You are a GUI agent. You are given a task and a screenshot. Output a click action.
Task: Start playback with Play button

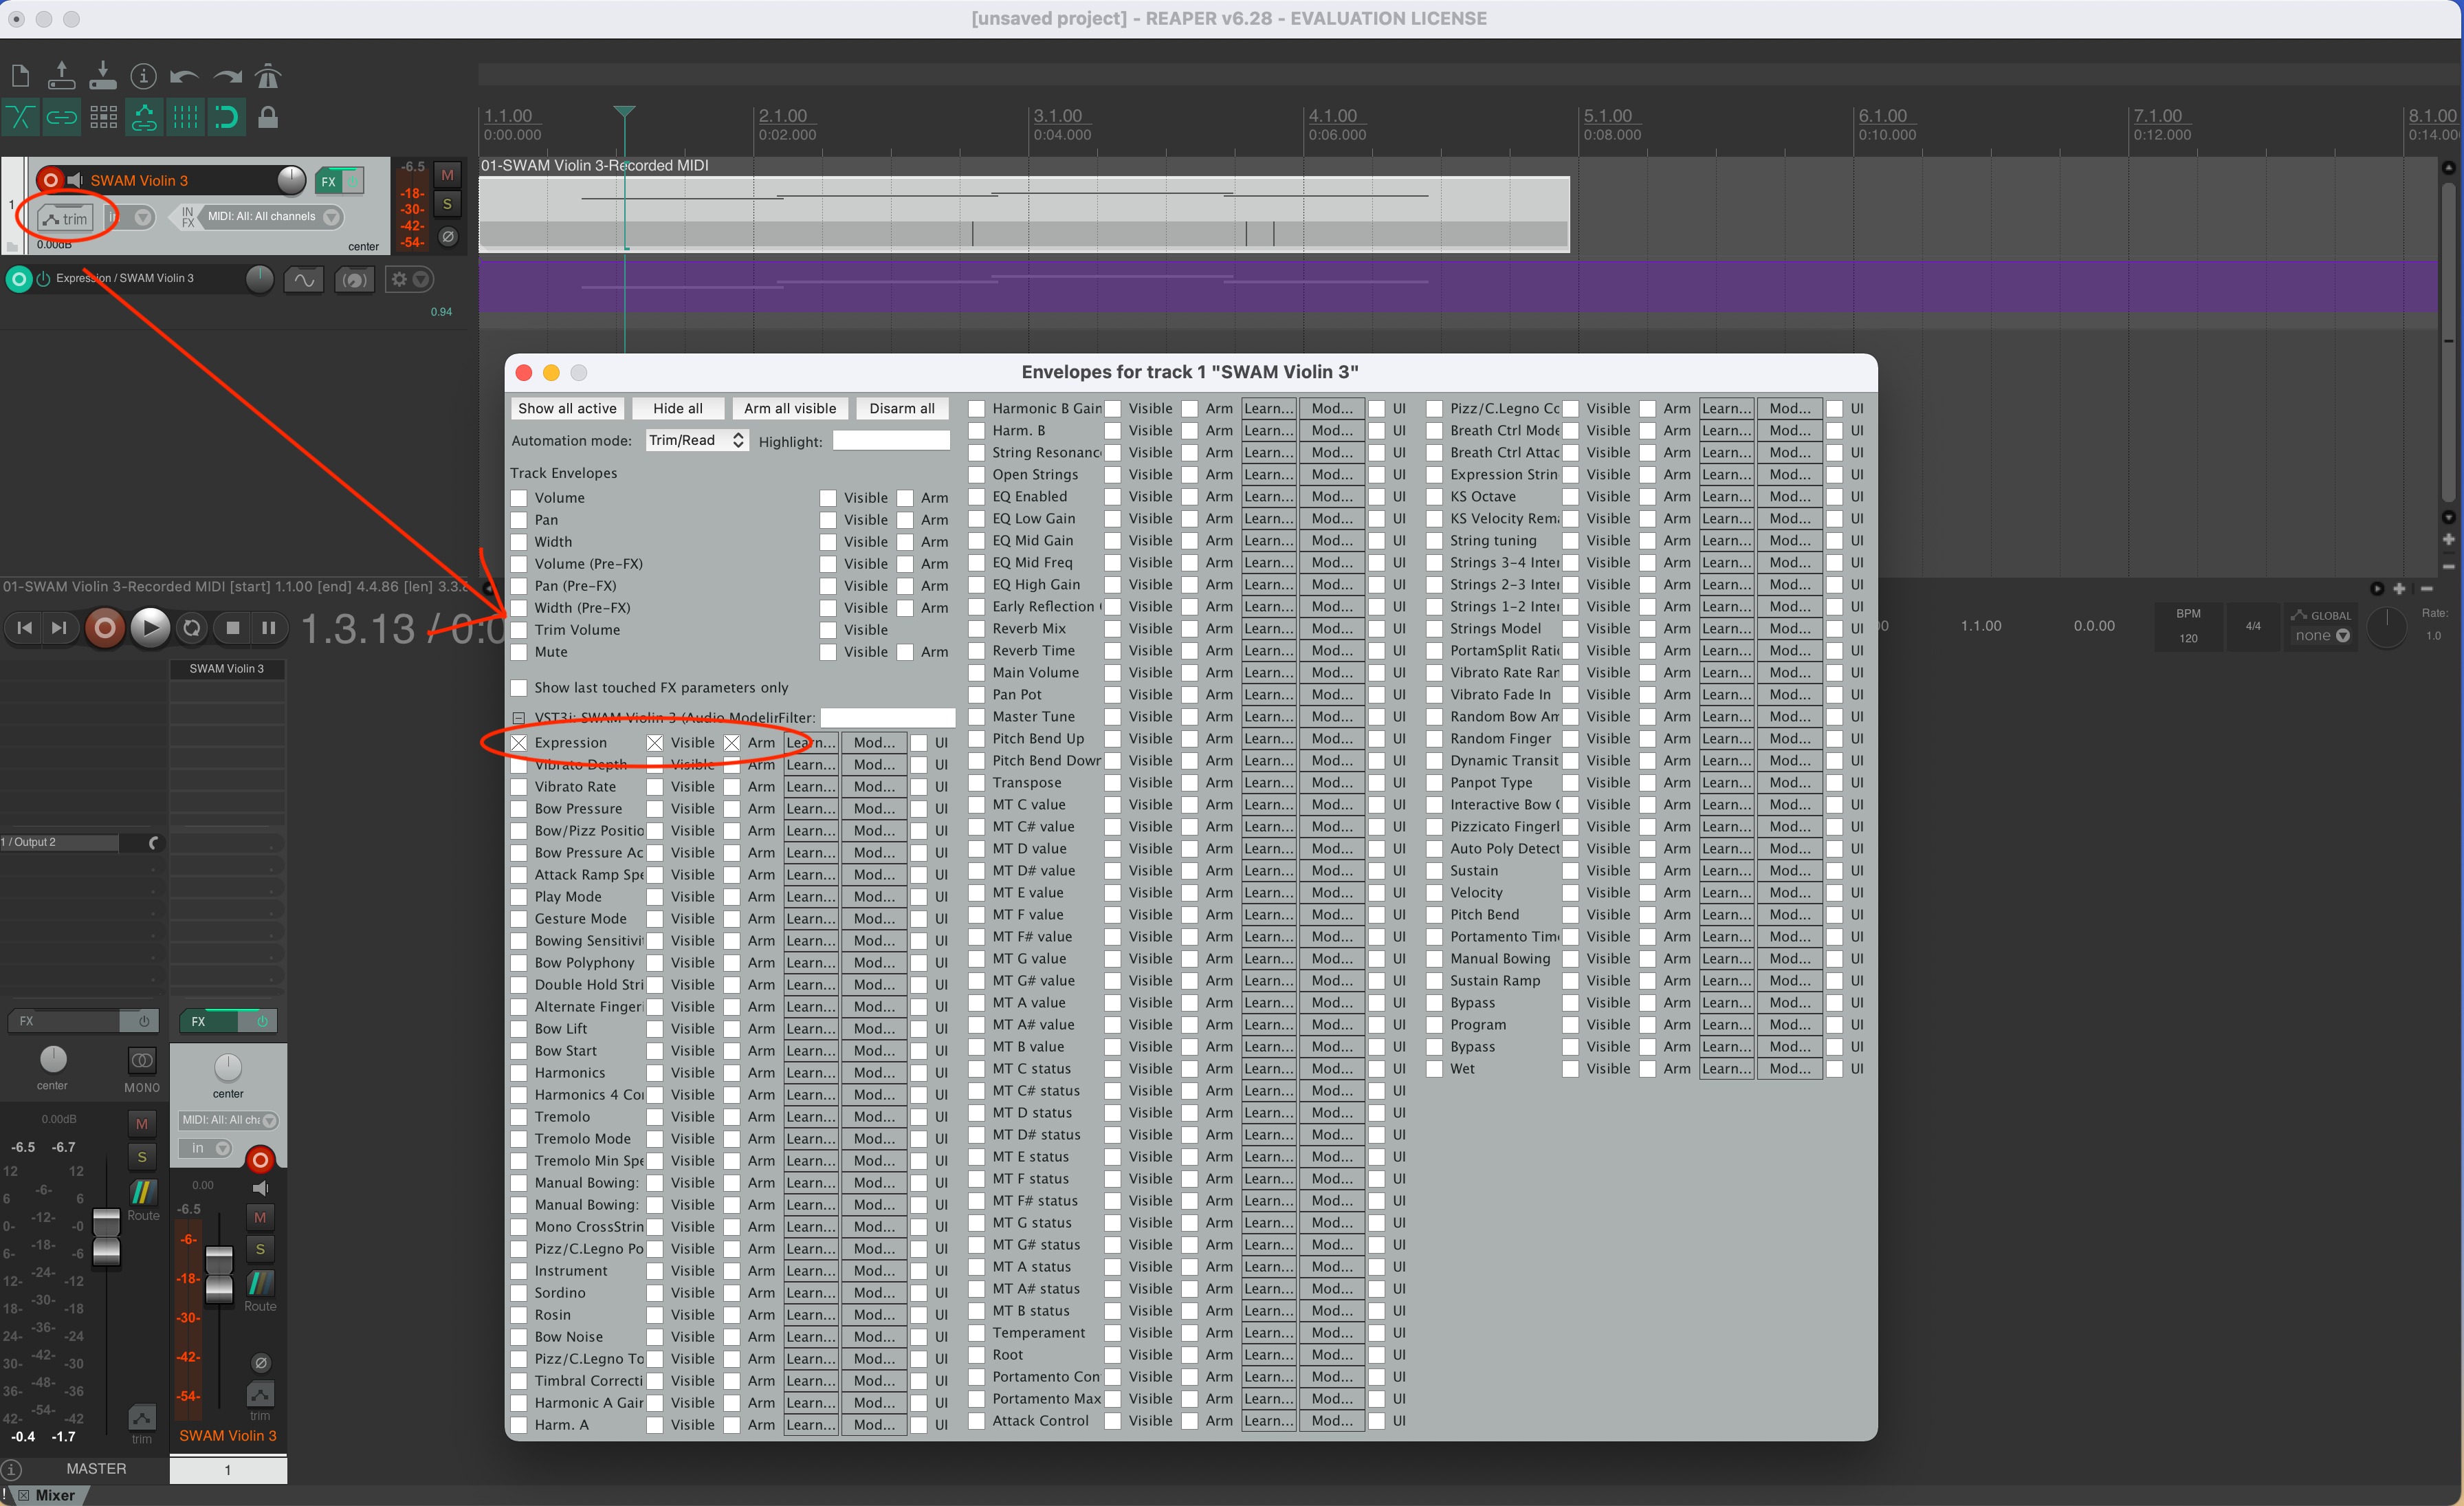pos(150,628)
